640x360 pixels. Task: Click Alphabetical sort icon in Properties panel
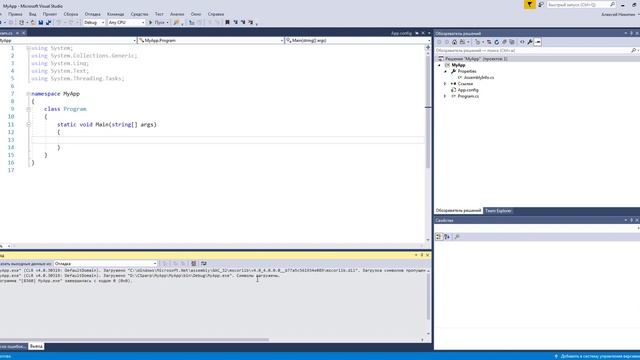(447, 237)
